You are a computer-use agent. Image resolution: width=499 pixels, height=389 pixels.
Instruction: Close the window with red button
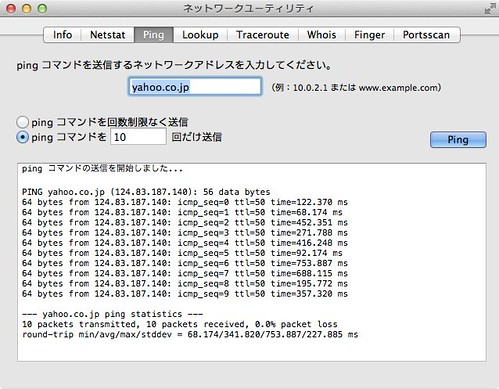pos(11,8)
